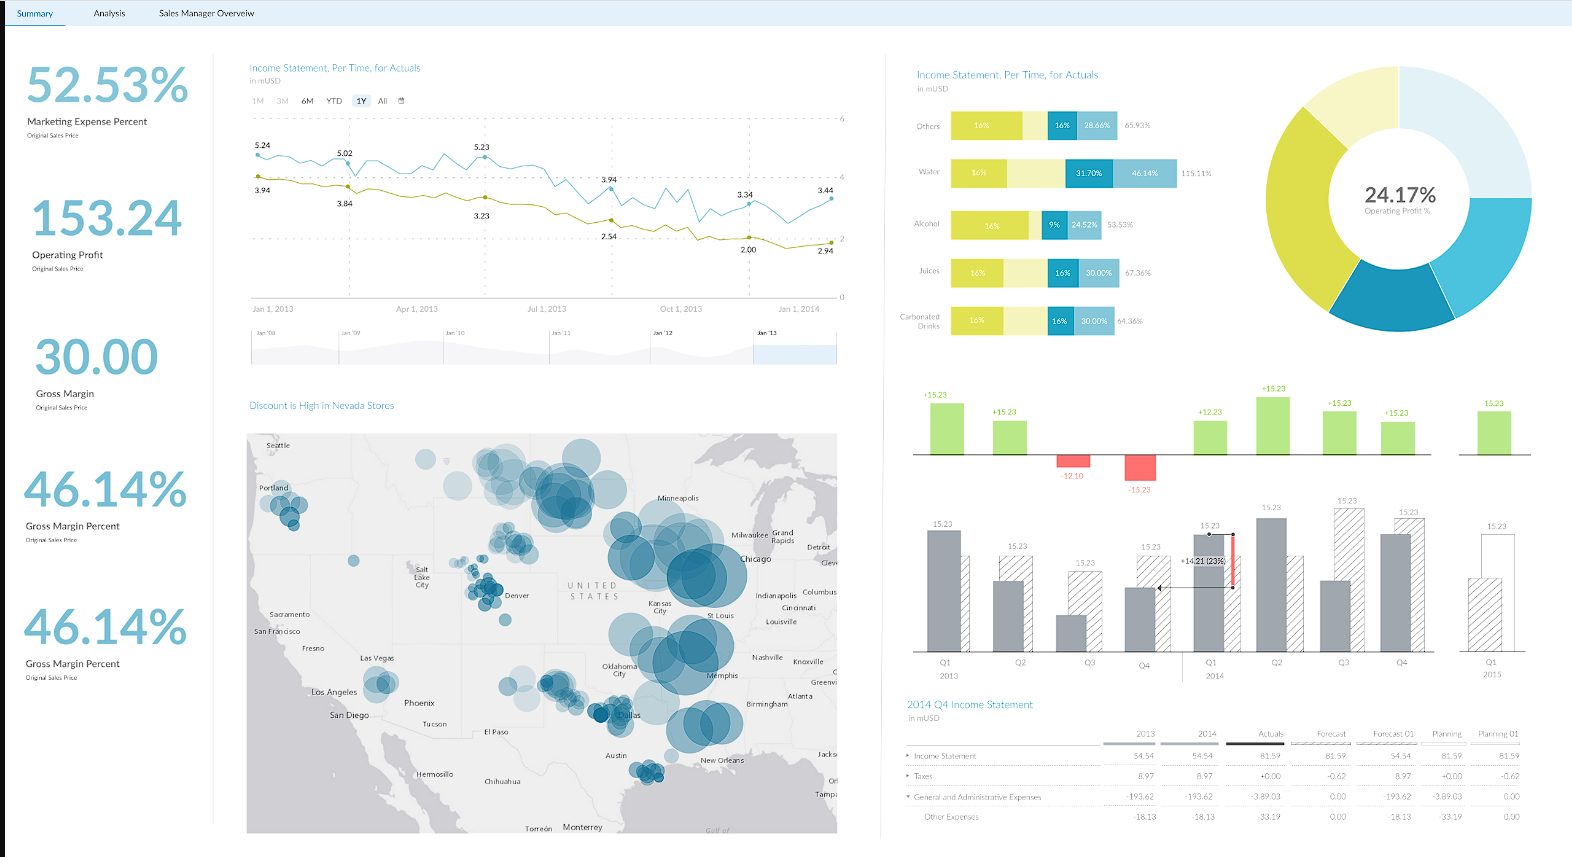Viewport: 1572px width, 857px height.
Task: Expand the Income Statement table row
Action: (x=908, y=756)
